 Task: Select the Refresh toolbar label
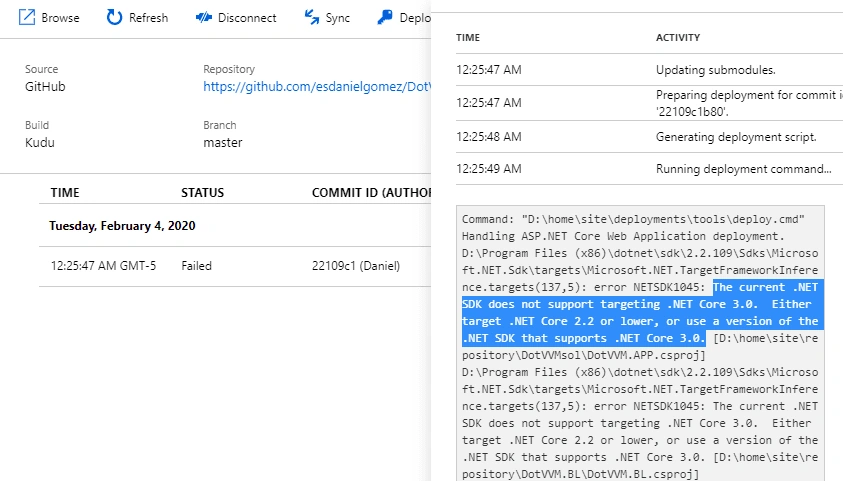[x=148, y=18]
